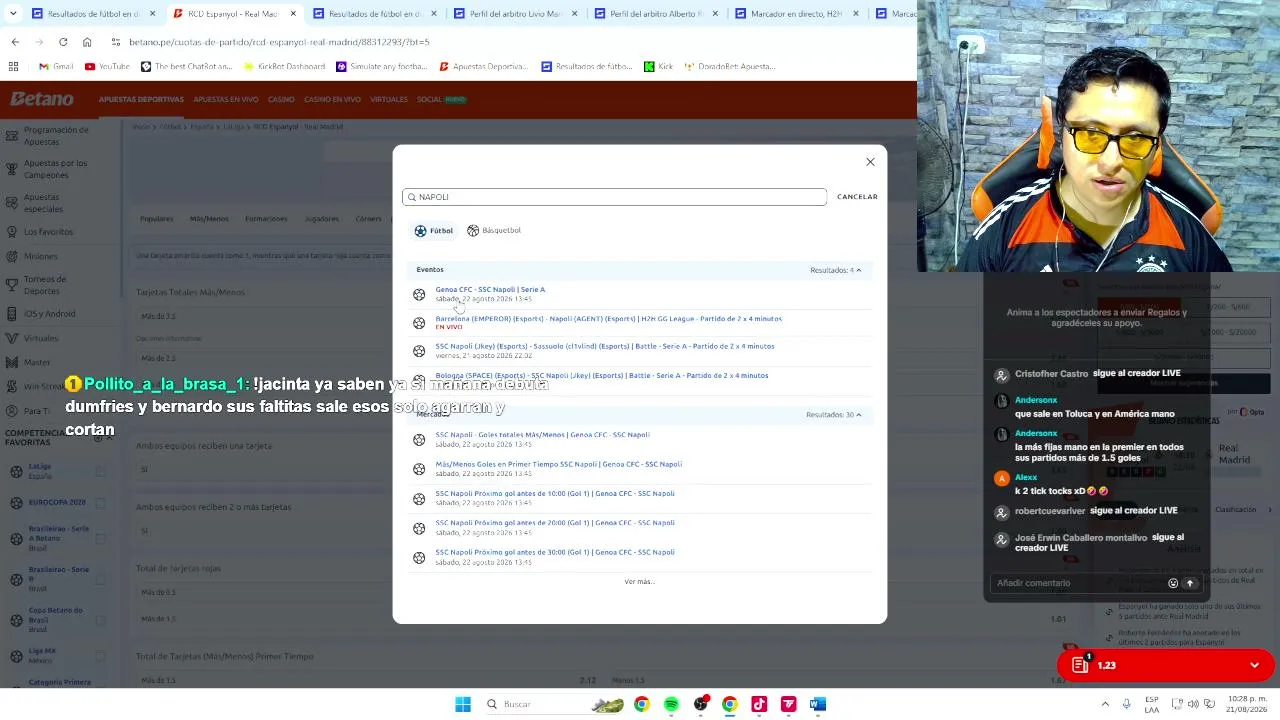Close the search dialog with the X
This screenshot has width=1280, height=720.
[870, 162]
